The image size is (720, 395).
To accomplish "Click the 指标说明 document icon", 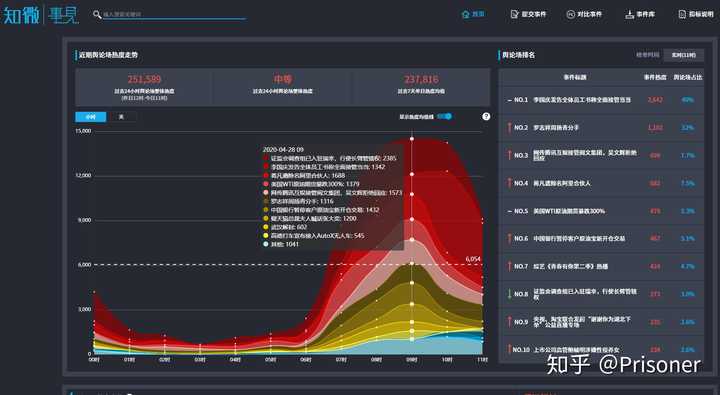I will click(682, 15).
